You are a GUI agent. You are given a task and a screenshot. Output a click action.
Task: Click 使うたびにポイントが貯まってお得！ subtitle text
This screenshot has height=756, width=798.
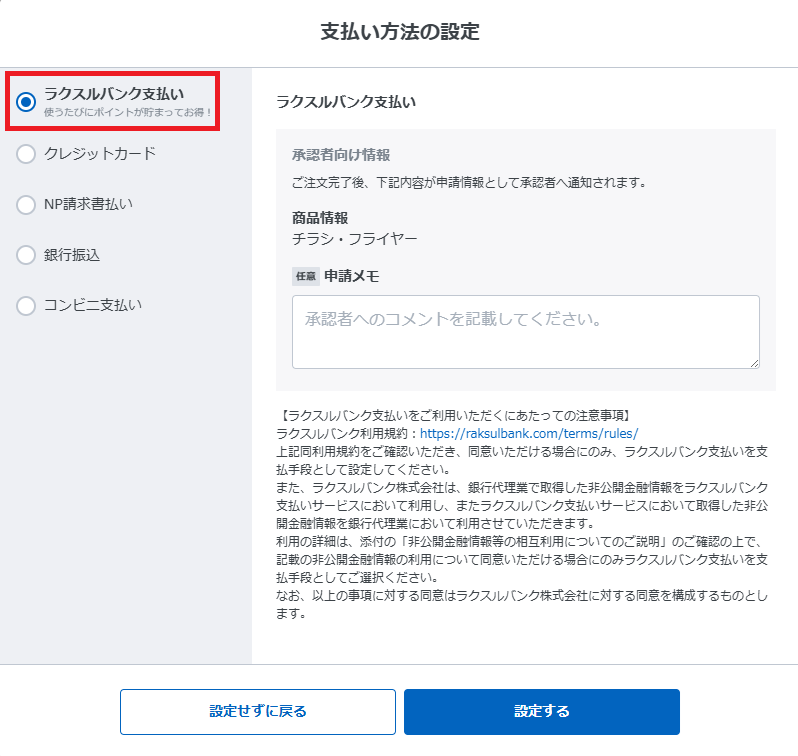tap(128, 113)
